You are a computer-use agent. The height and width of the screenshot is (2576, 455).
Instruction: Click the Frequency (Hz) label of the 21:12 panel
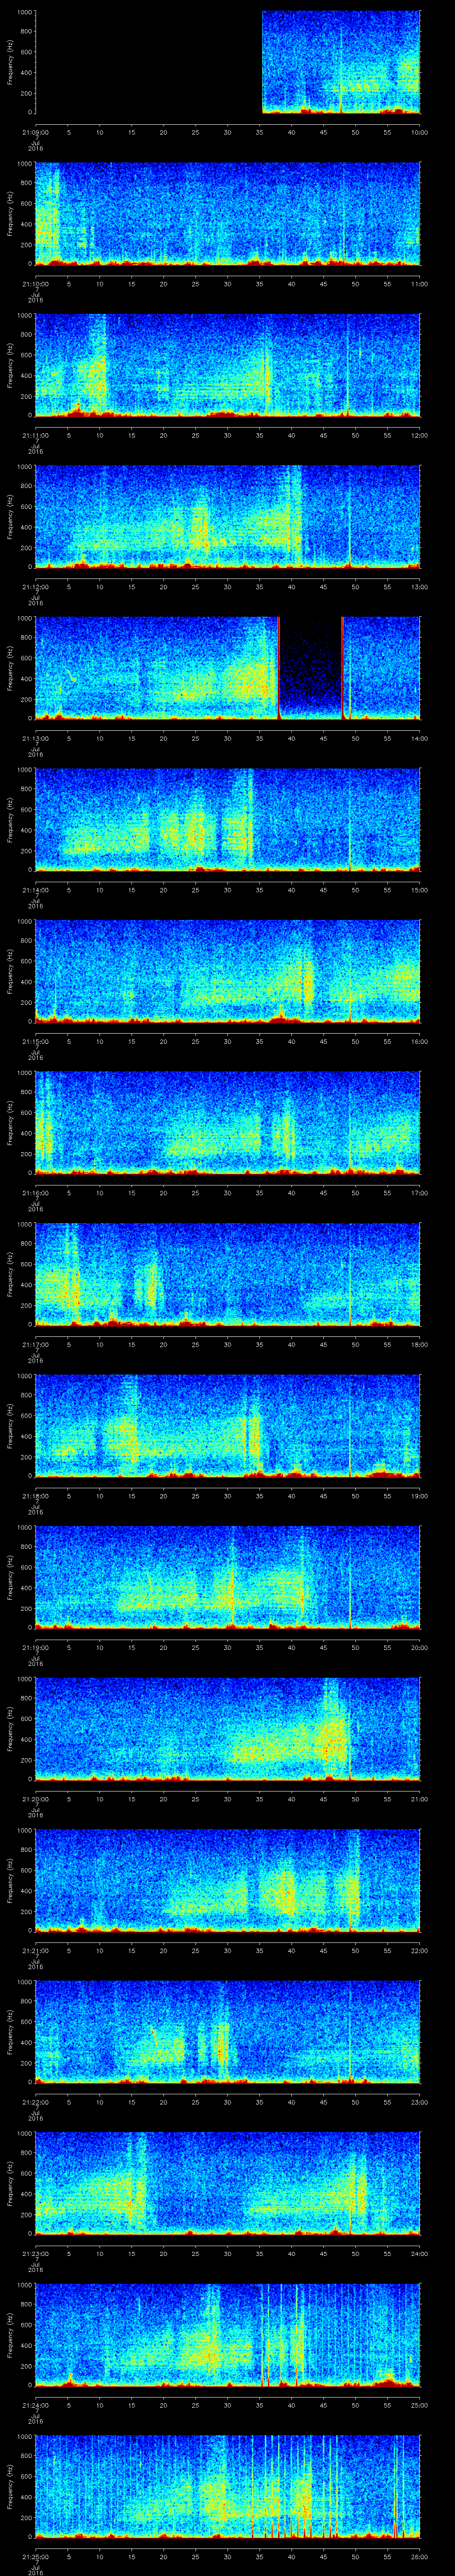[x=10, y=516]
